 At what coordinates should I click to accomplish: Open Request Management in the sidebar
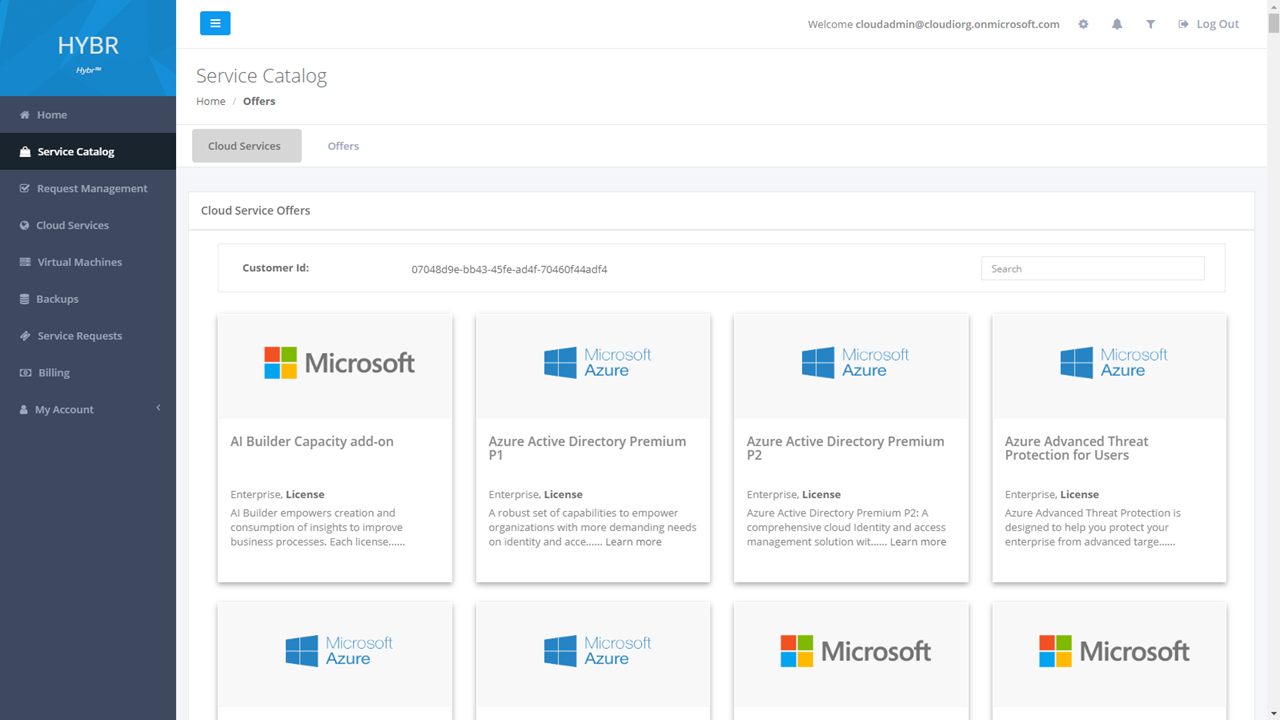pos(88,188)
